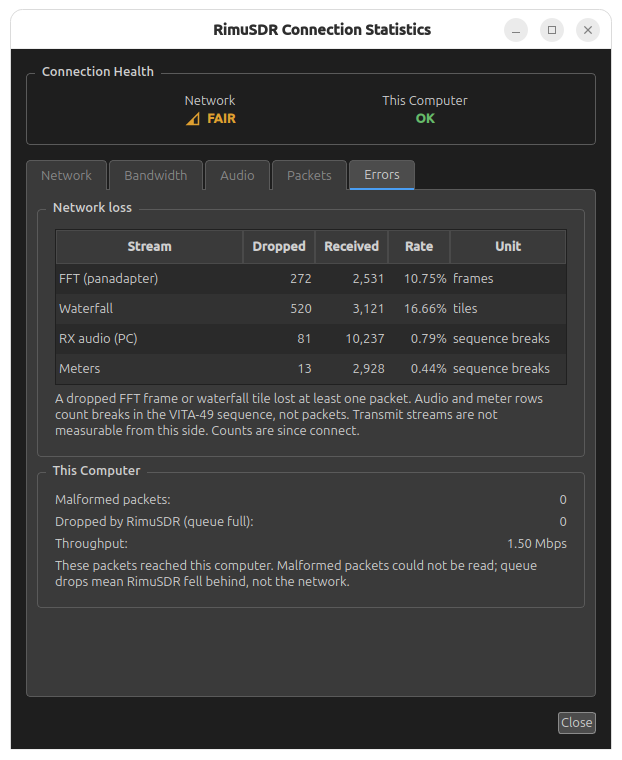
Task: Click the dropped count 520
Action: (301, 309)
